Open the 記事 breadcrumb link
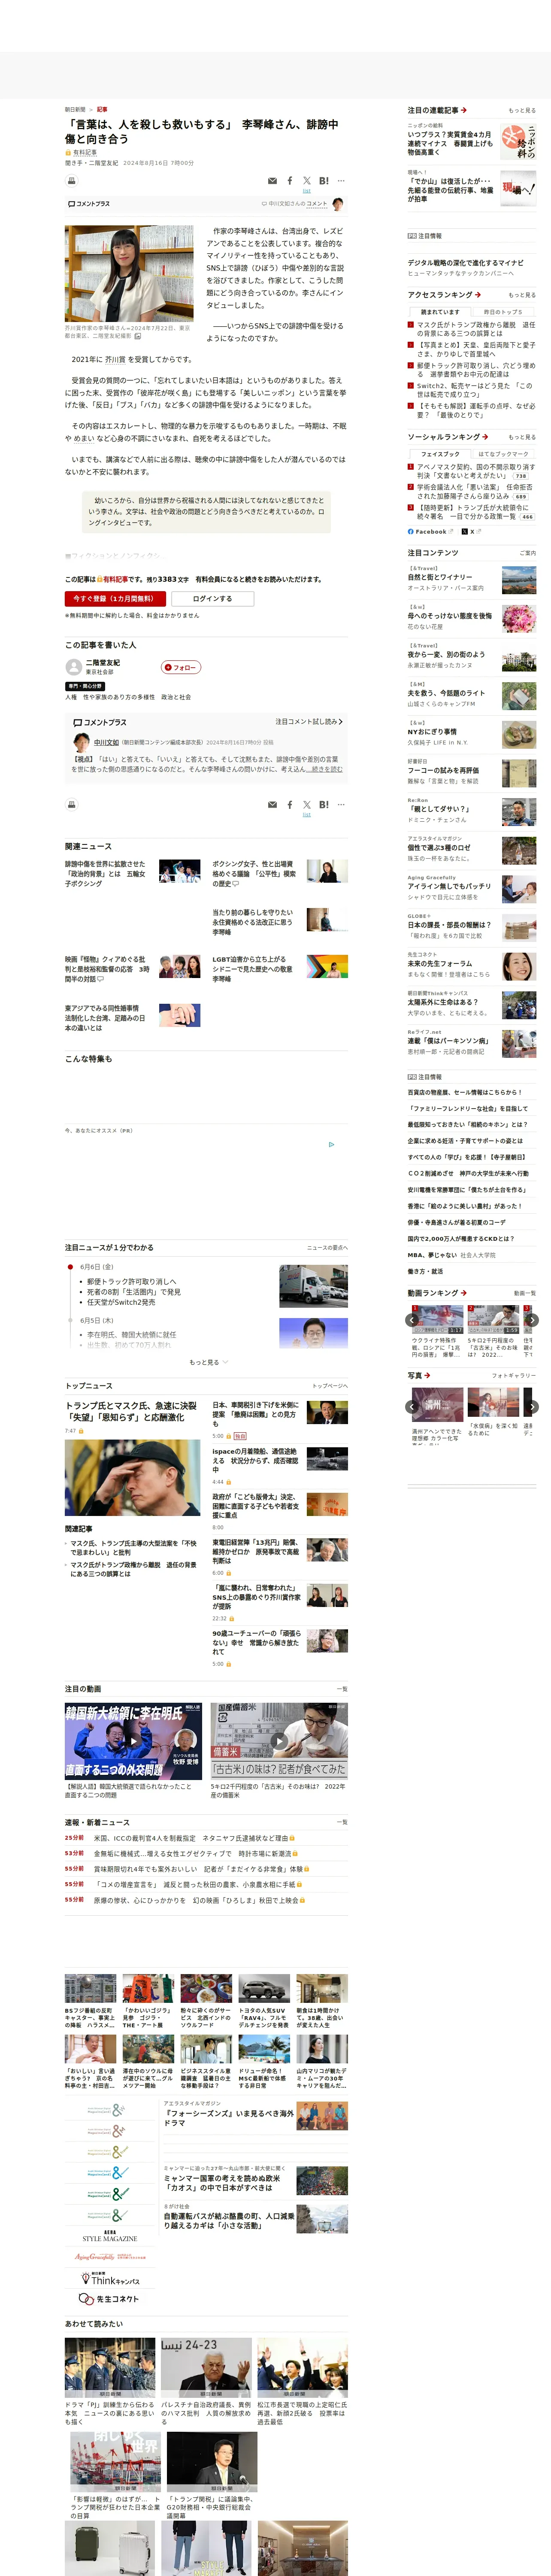The image size is (551, 2576). click(102, 109)
